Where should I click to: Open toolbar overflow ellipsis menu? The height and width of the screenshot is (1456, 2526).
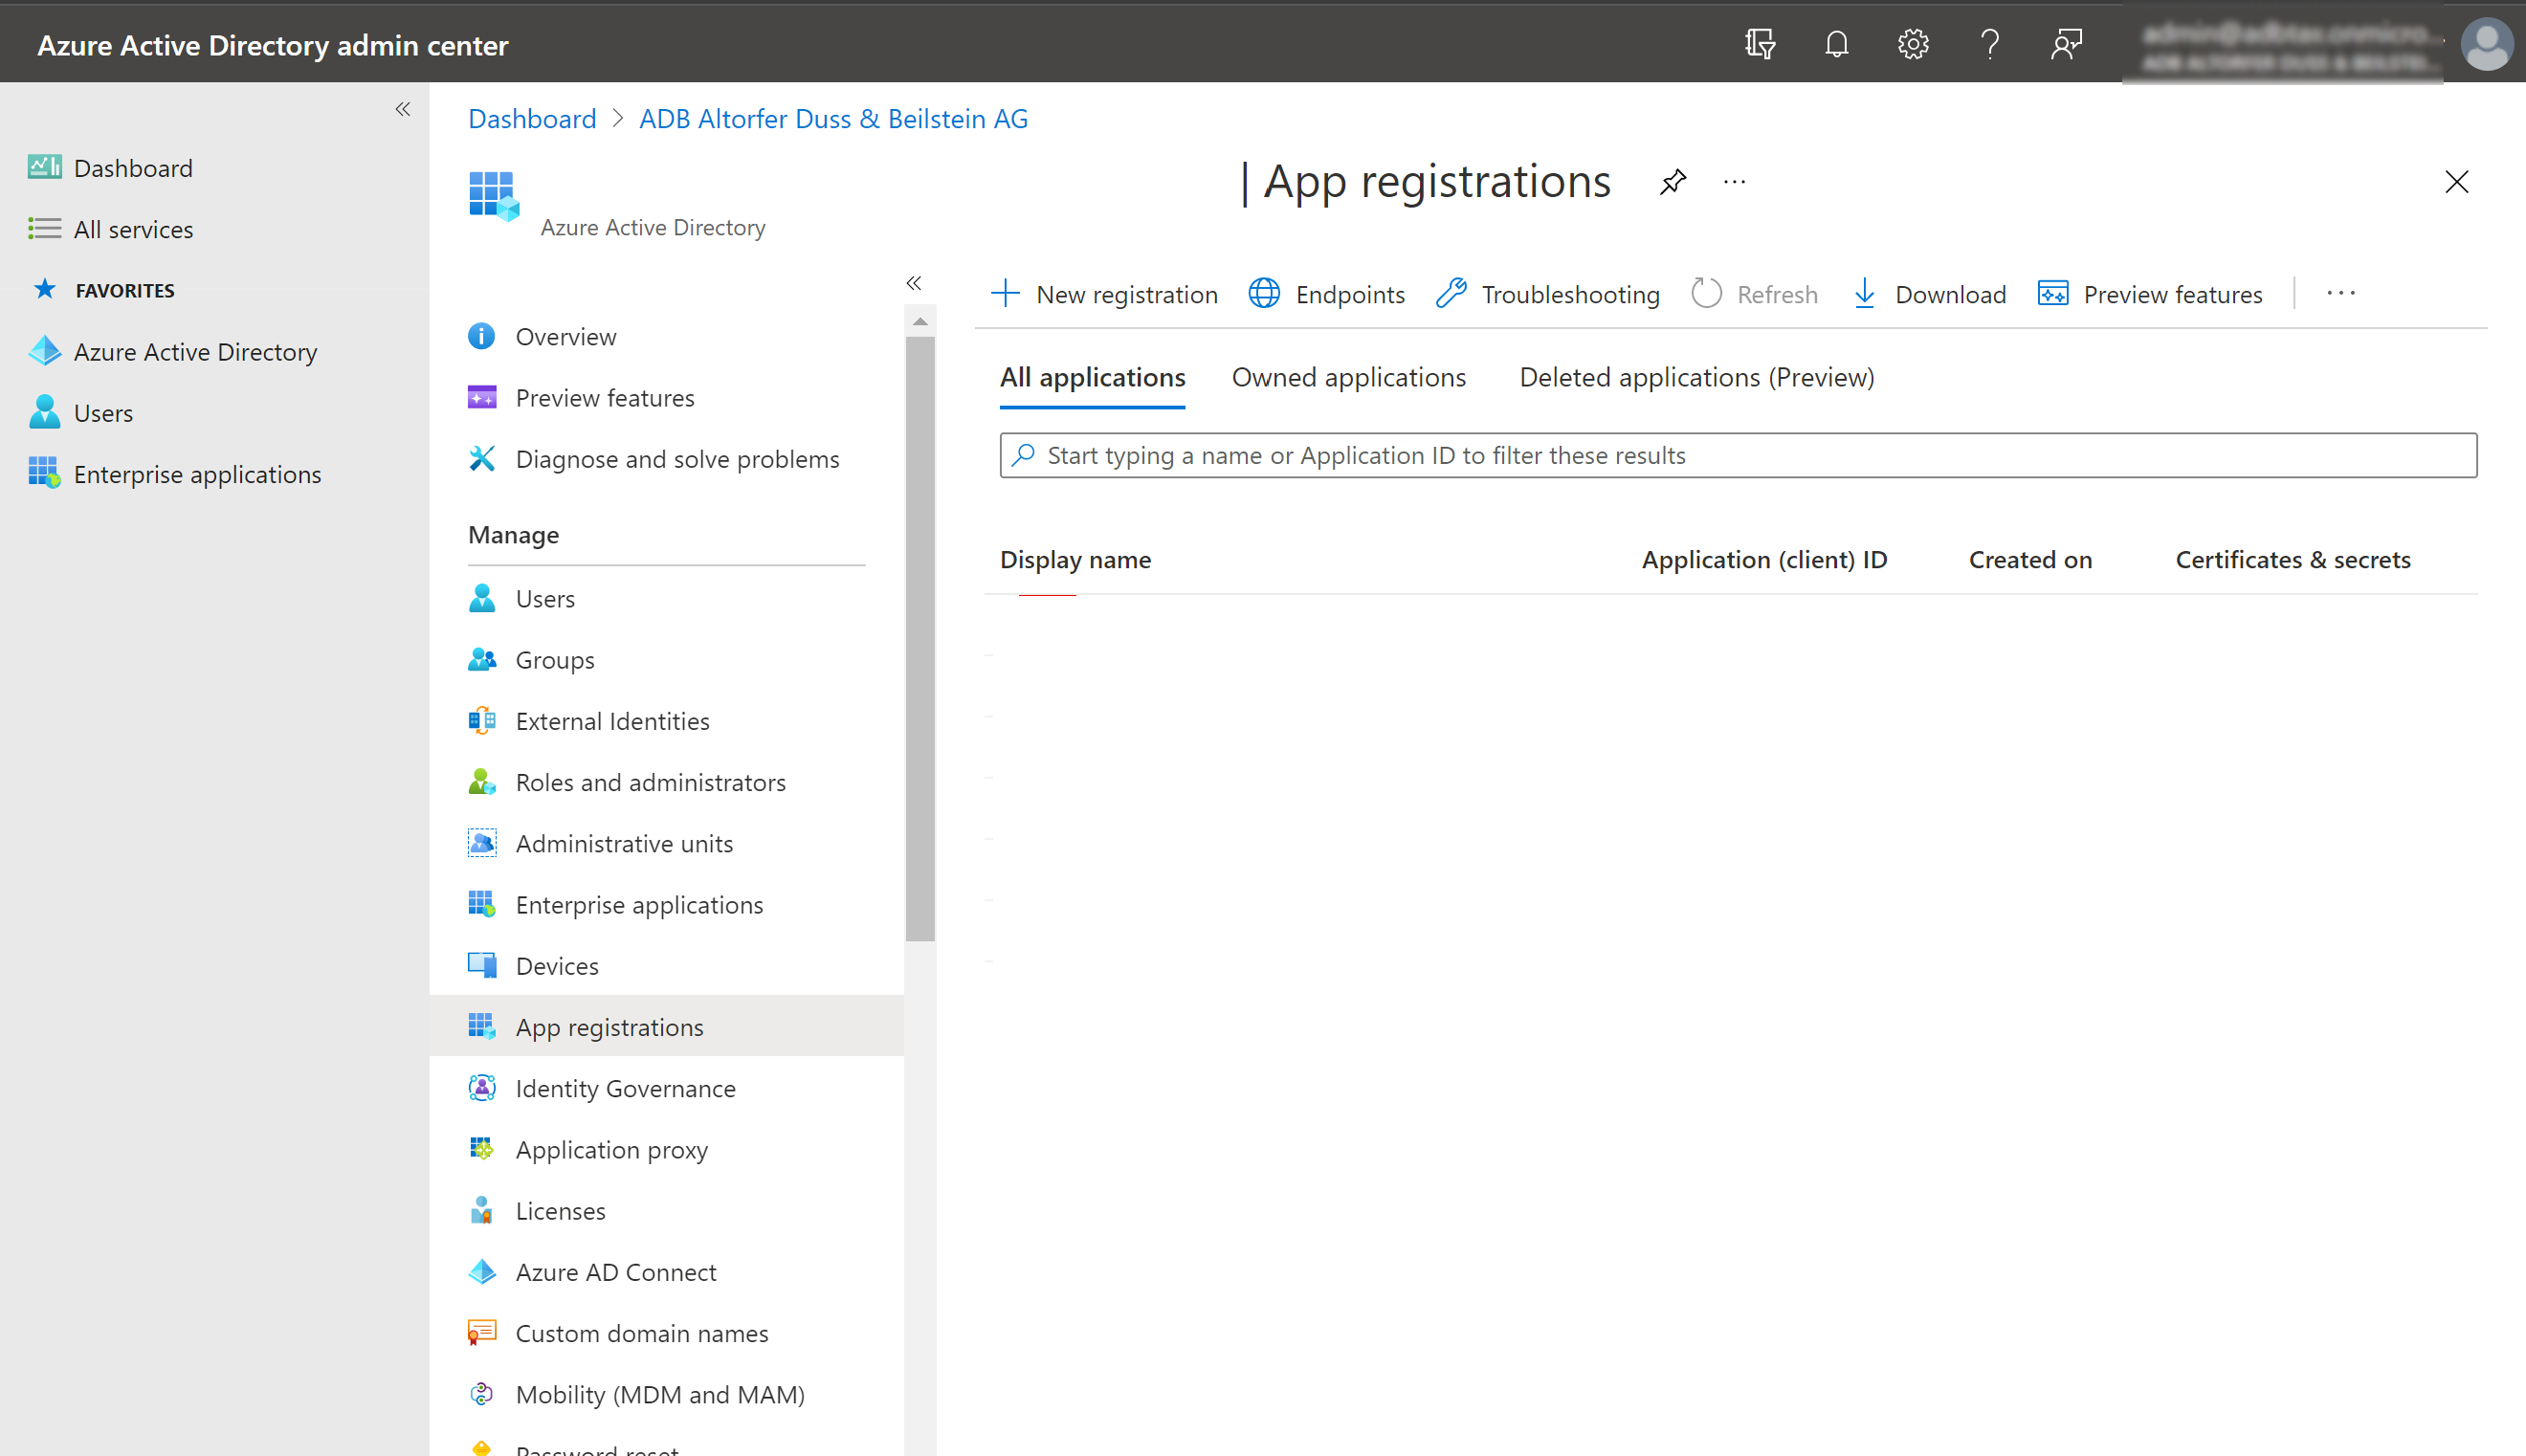(2340, 293)
